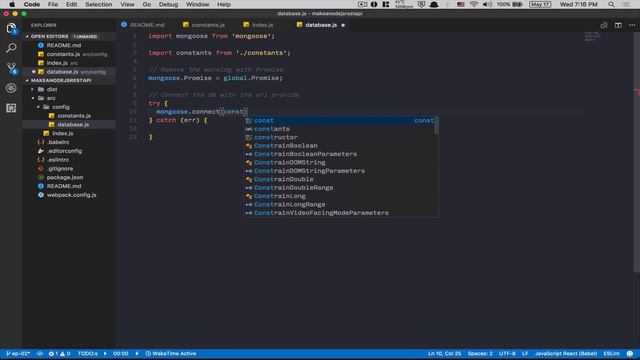Open .babelrc file in explorer
The width and height of the screenshot is (640, 360).
58,142
